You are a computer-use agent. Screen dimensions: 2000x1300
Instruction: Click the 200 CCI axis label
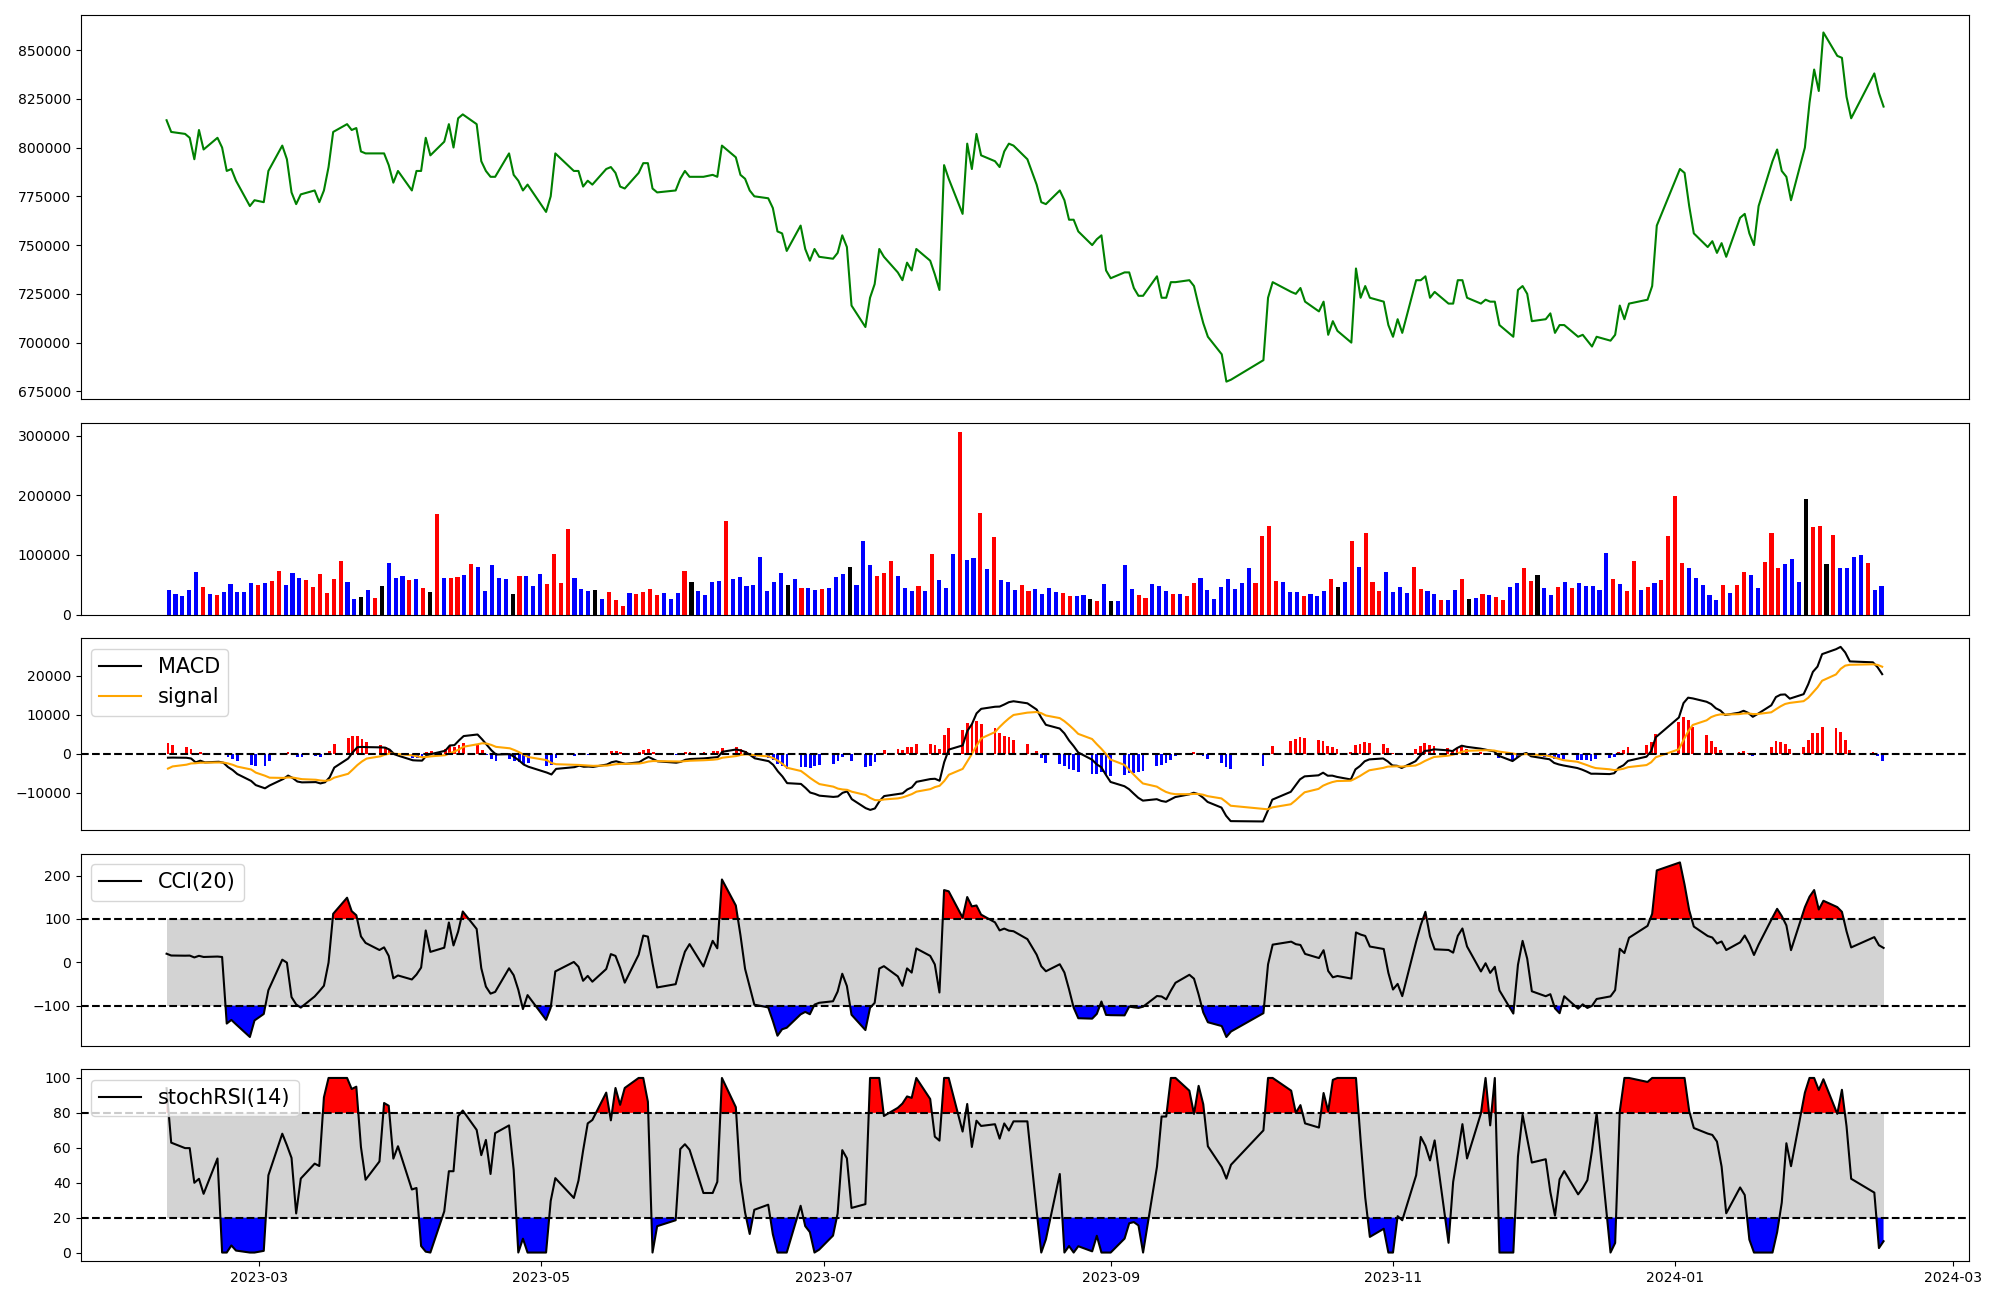click(59, 876)
